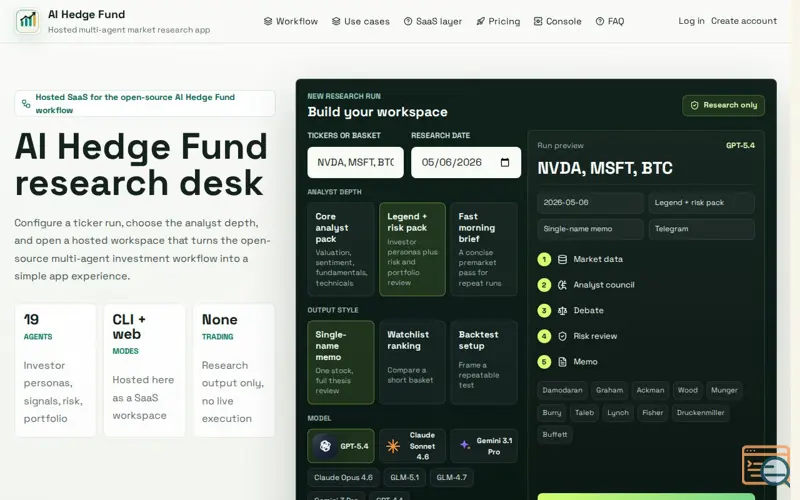Click the CLI + web Modes stat card

[144, 370]
